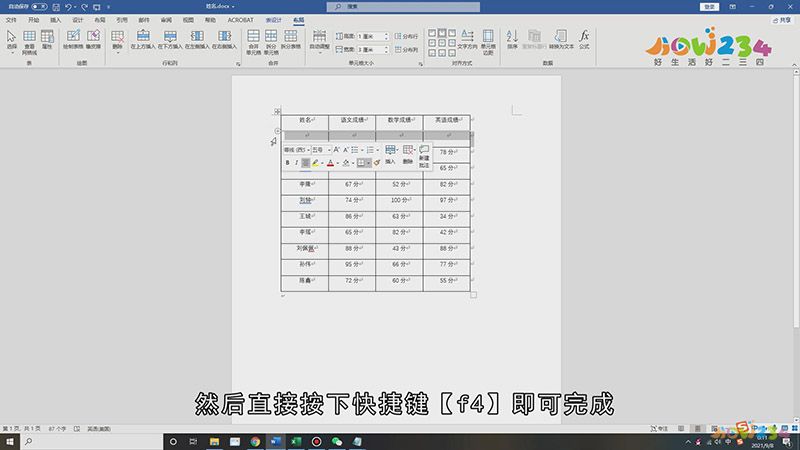This screenshot has height=450, width=800.
Task: Click Distribute Columns (分布列)
Action: click(406, 49)
